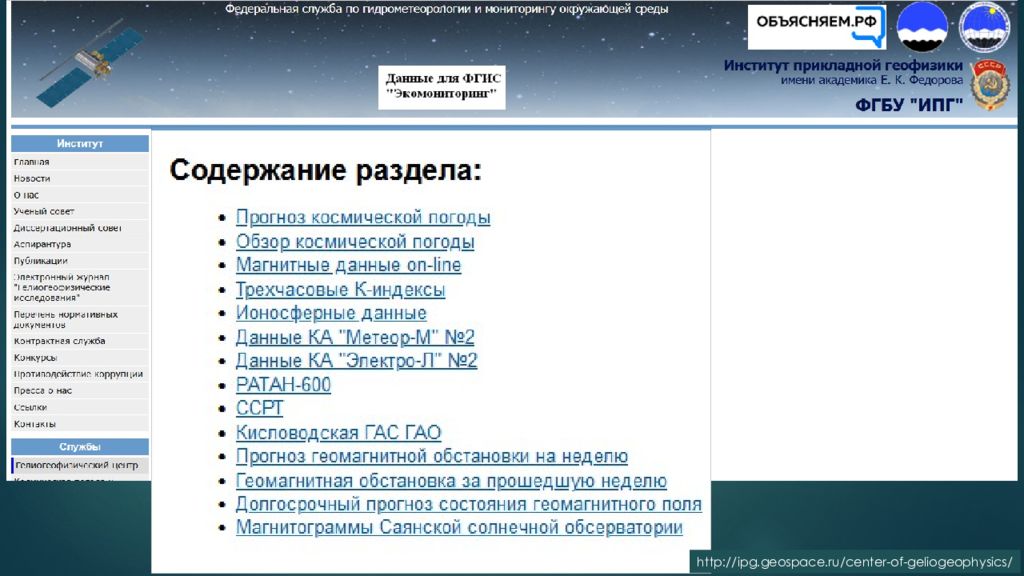The width and height of the screenshot is (1024, 576).
Task: Open Трехчасовые К-индексы link
Action: [x=340, y=289]
